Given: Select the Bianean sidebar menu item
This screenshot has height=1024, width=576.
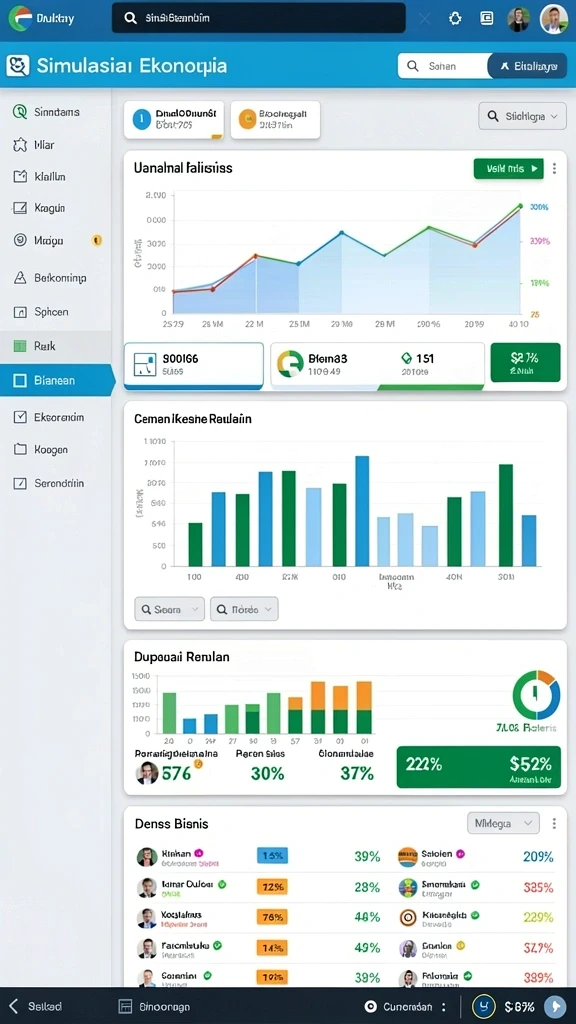Looking at the screenshot, I should tap(56, 380).
